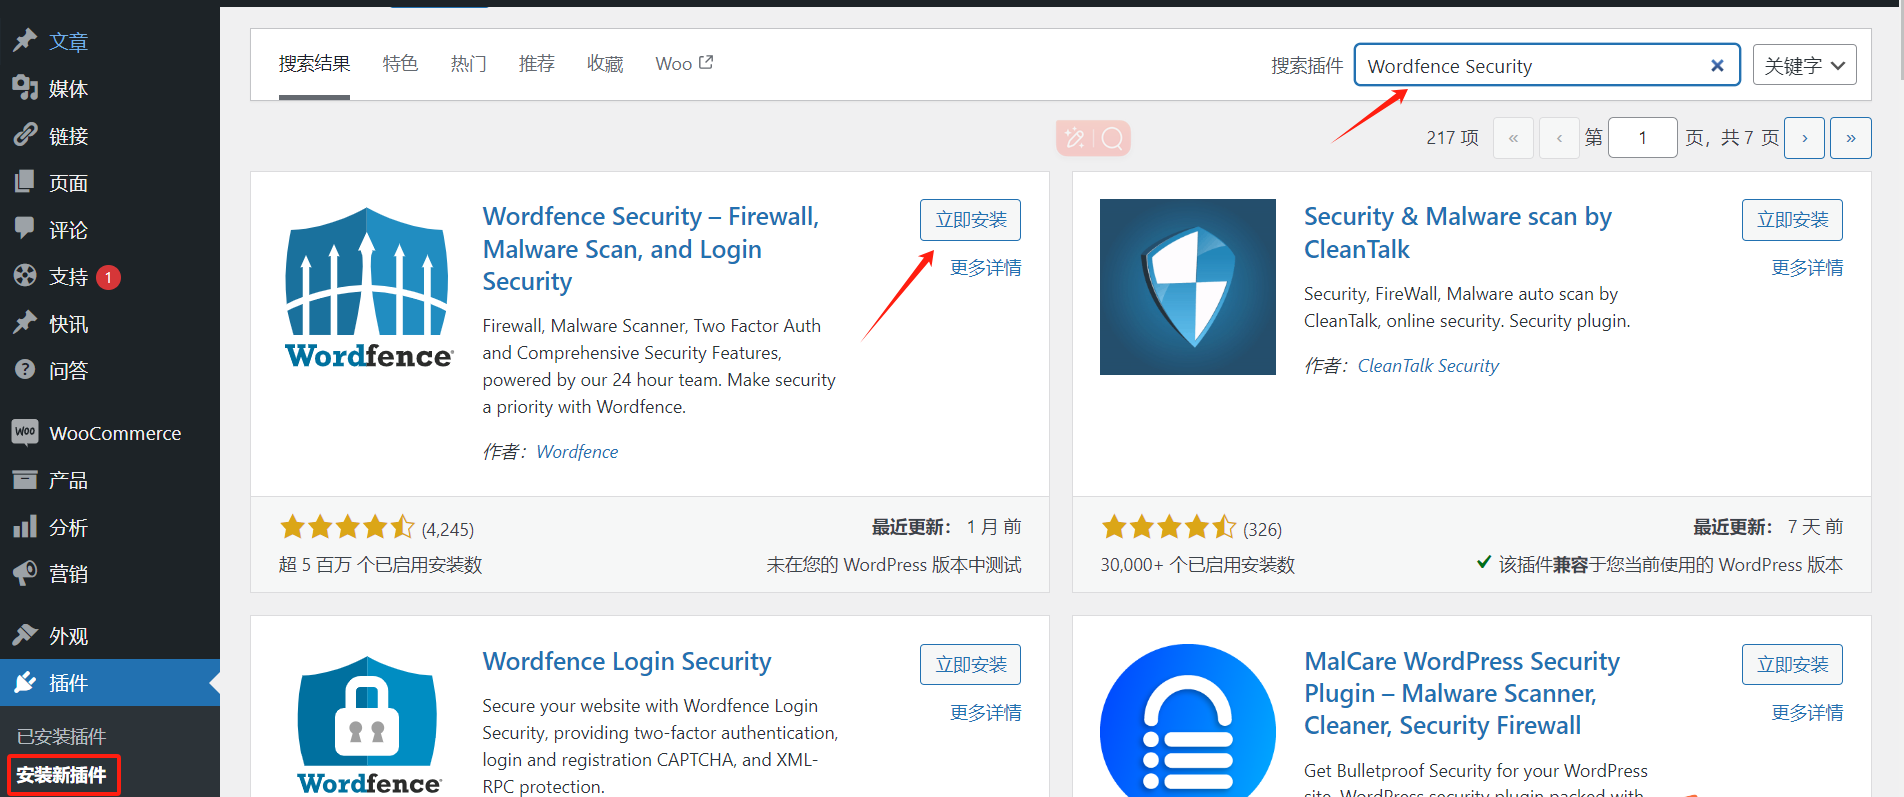Open the 营销 (Marketing) section
This screenshot has height=797, width=1904.
coord(68,573)
